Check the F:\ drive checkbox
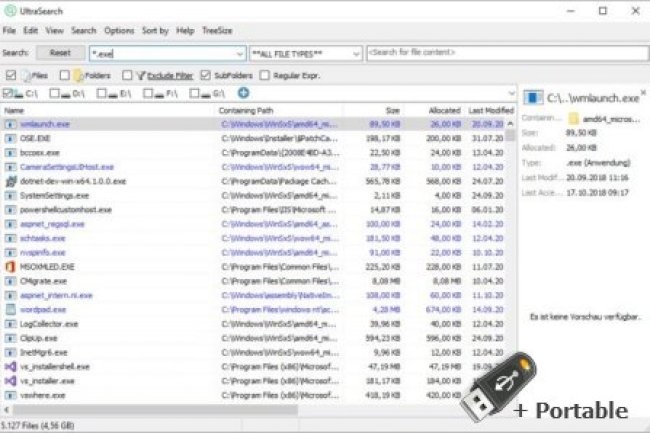Viewport: 650px width, 433px height. point(148,93)
